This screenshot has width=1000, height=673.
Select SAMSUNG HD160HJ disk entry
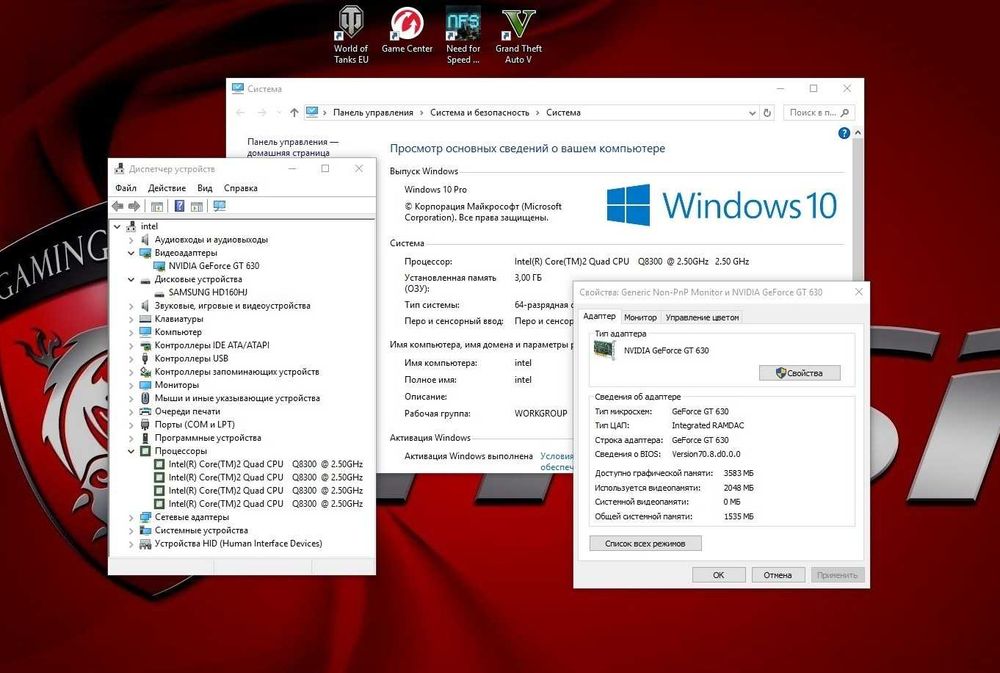coord(208,293)
